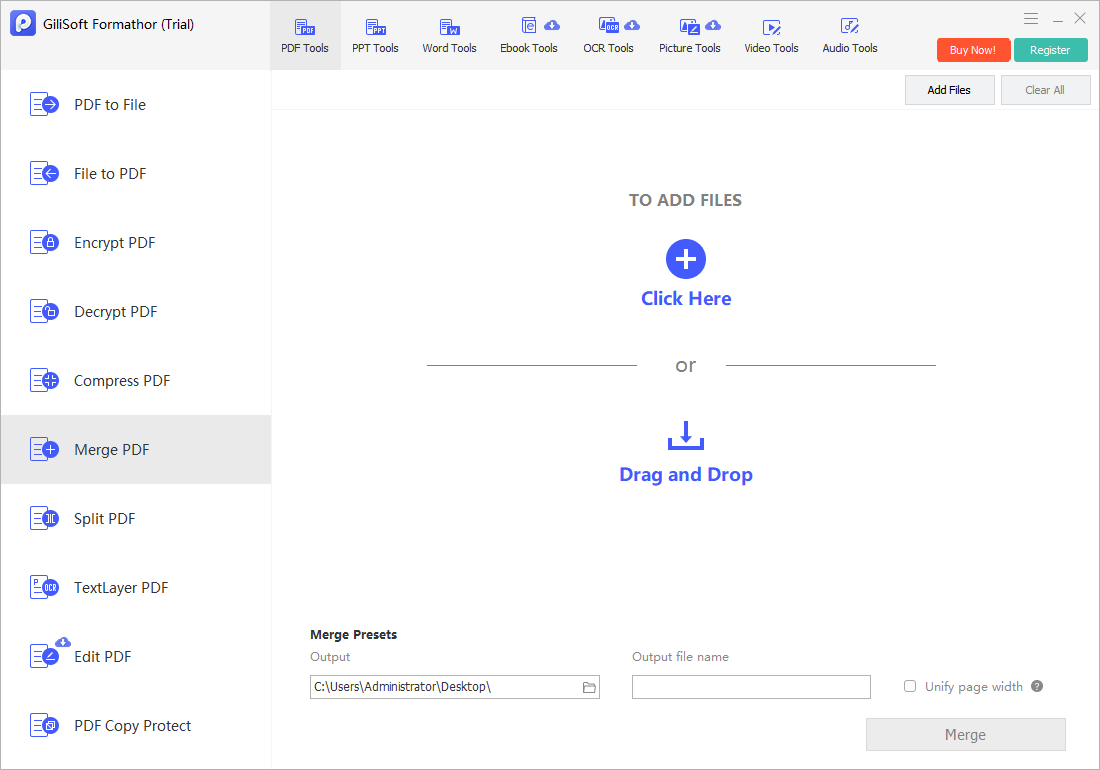Select the Compress PDF icon
The image size is (1100, 770).
point(44,380)
